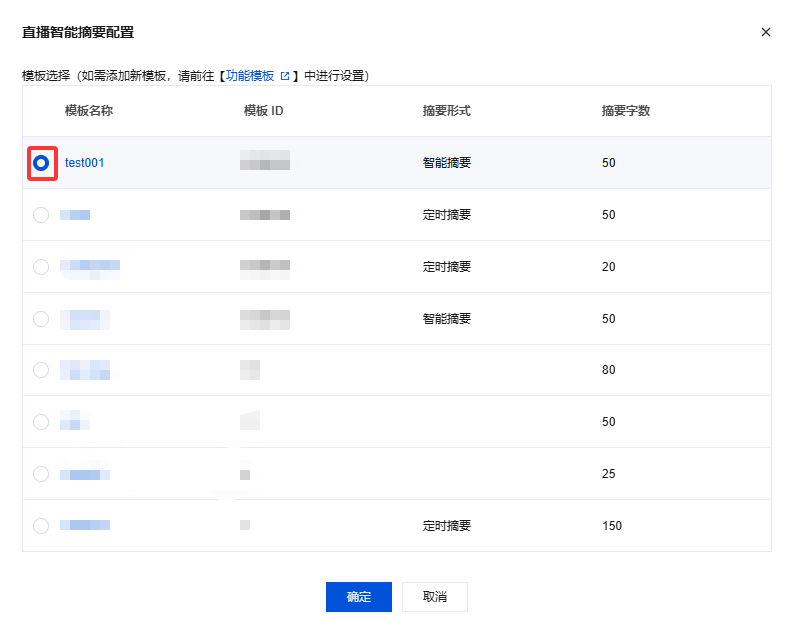The width and height of the screenshot is (793, 634).
Task: Click the 摘要形式 column header
Action: 446,111
